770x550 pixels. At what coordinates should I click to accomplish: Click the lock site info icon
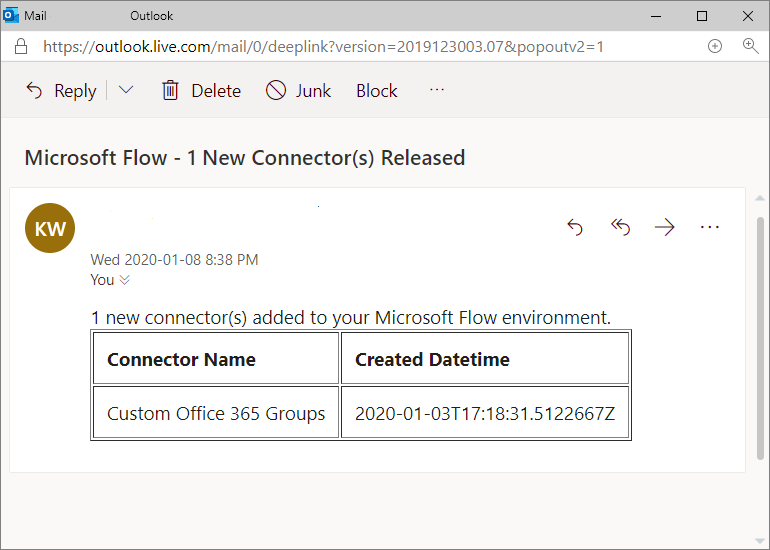tap(21, 46)
